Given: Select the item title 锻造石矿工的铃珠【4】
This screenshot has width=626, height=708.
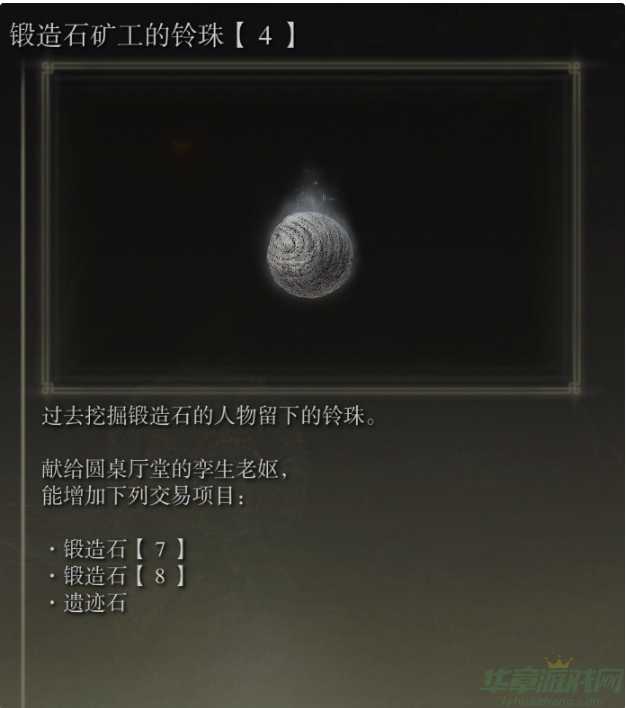Looking at the screenshot, I should [x=153, y=35].
